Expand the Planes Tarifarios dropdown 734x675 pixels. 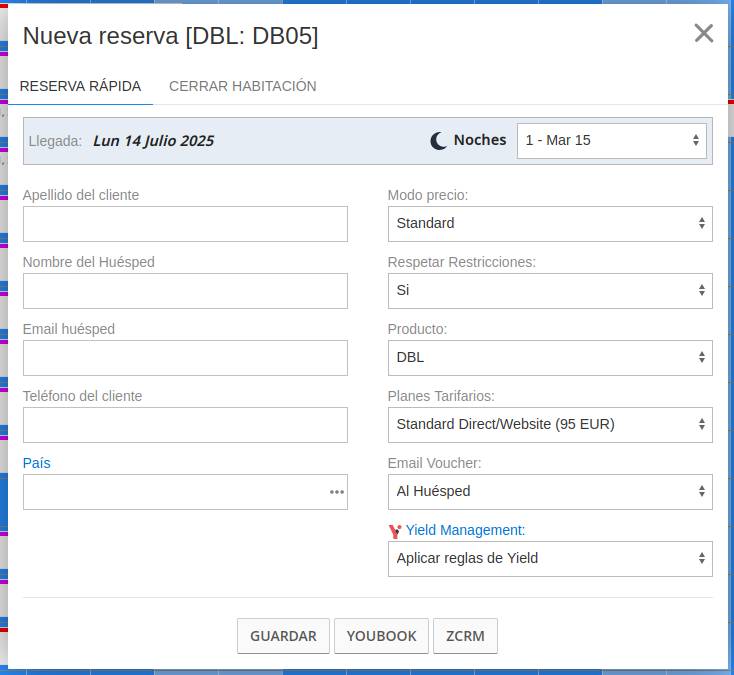[549, 425]
